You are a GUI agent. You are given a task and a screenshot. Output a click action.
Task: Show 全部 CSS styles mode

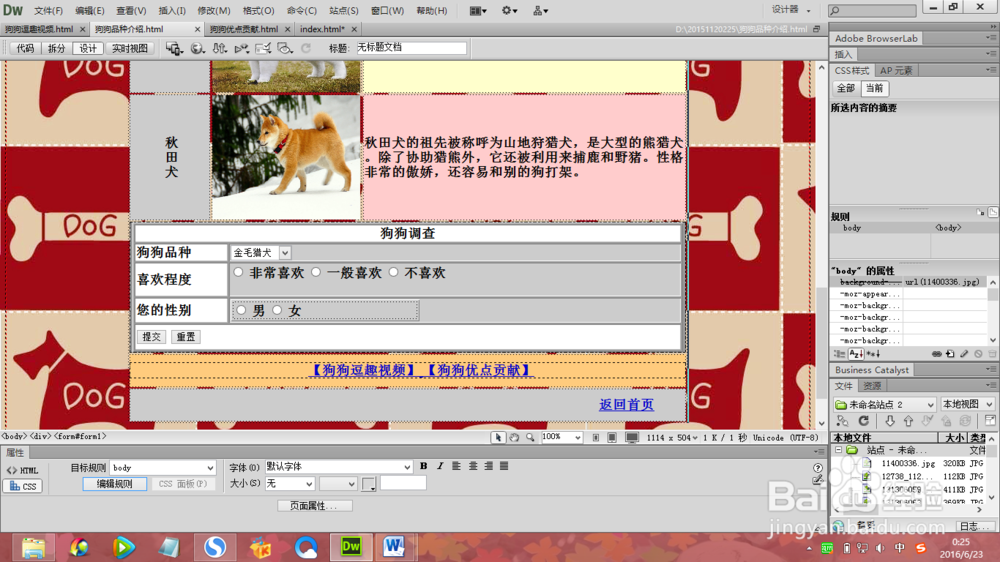(846, 88)
